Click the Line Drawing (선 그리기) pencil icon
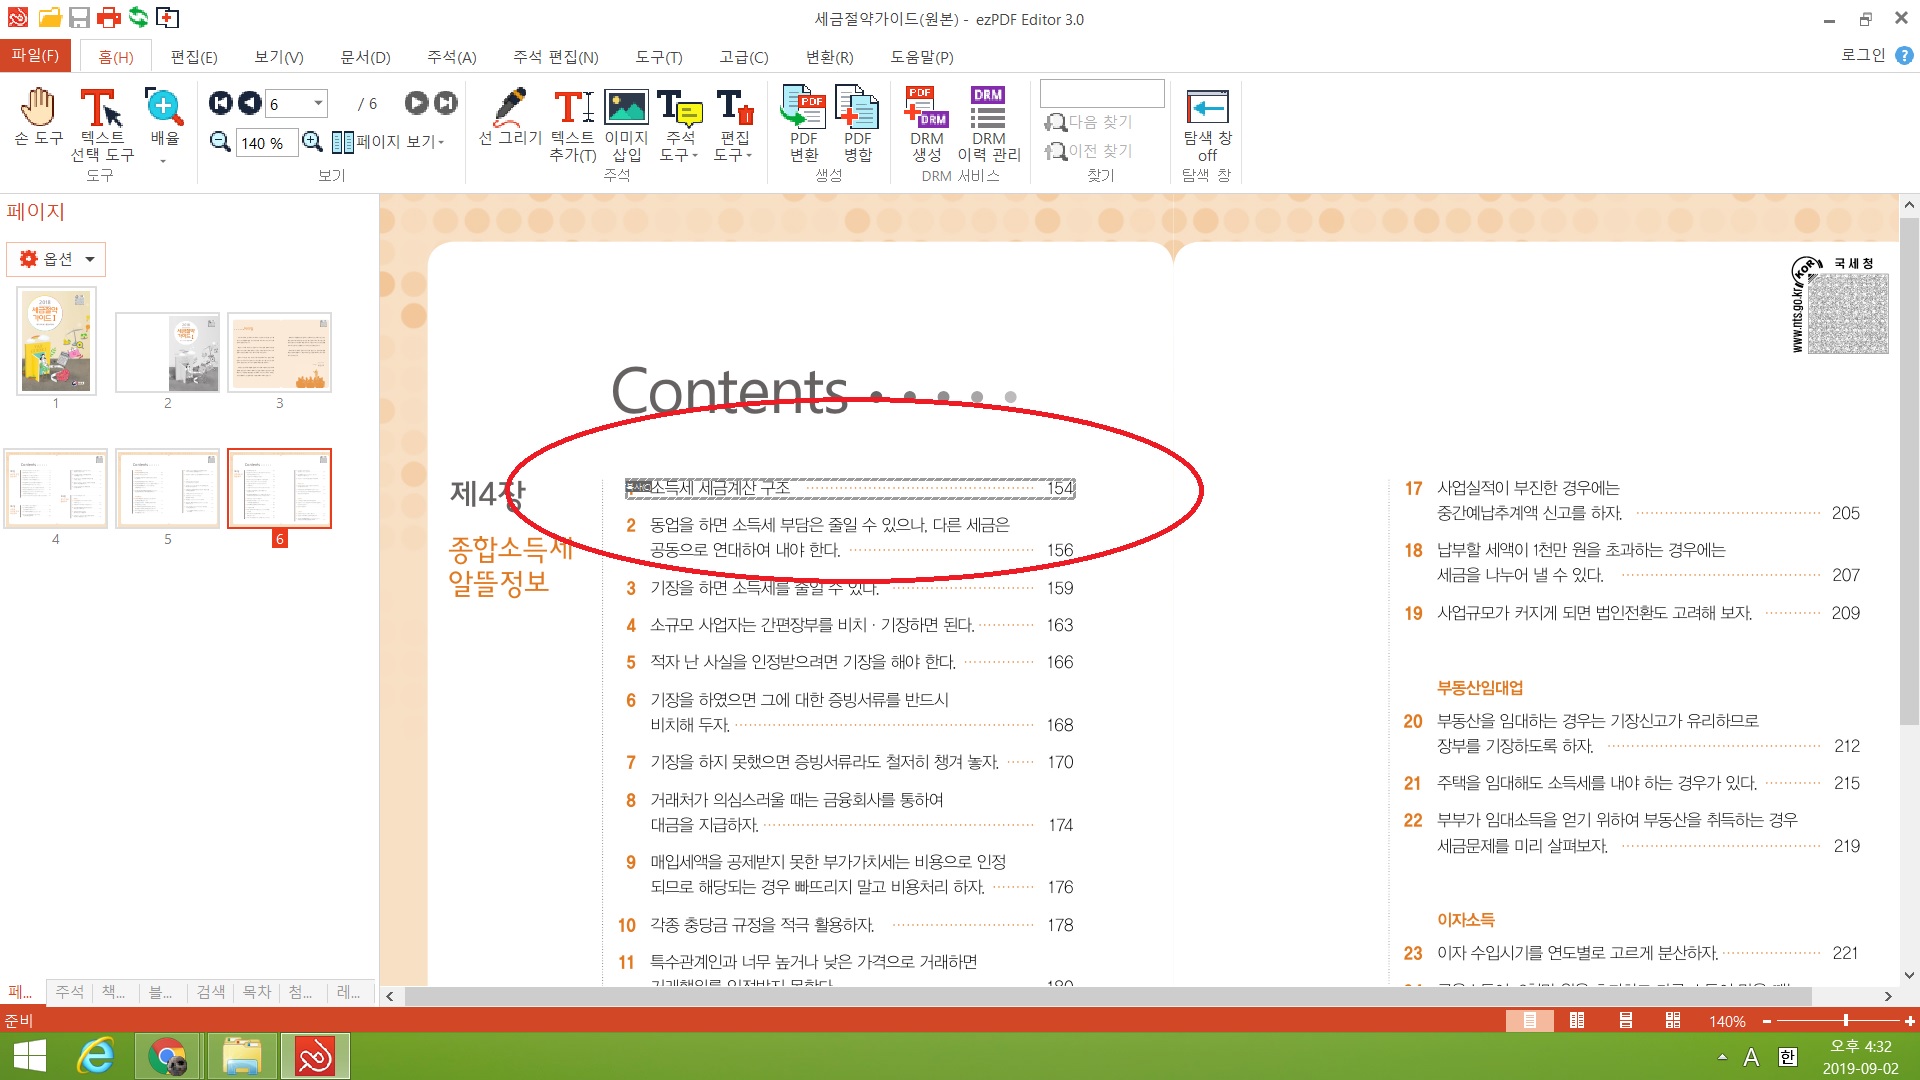The width and height of the screenshot is (1920, 1080). tap(510, 106)
